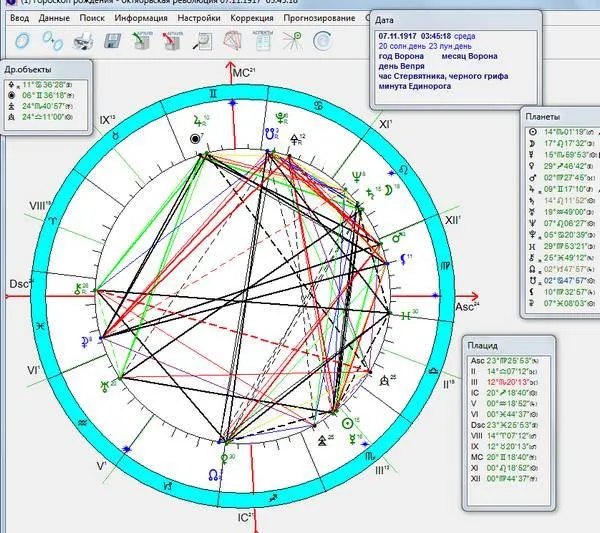600x533 pixels.
Task: Click the MC label atop the chart
Action: tap(241, 74)
